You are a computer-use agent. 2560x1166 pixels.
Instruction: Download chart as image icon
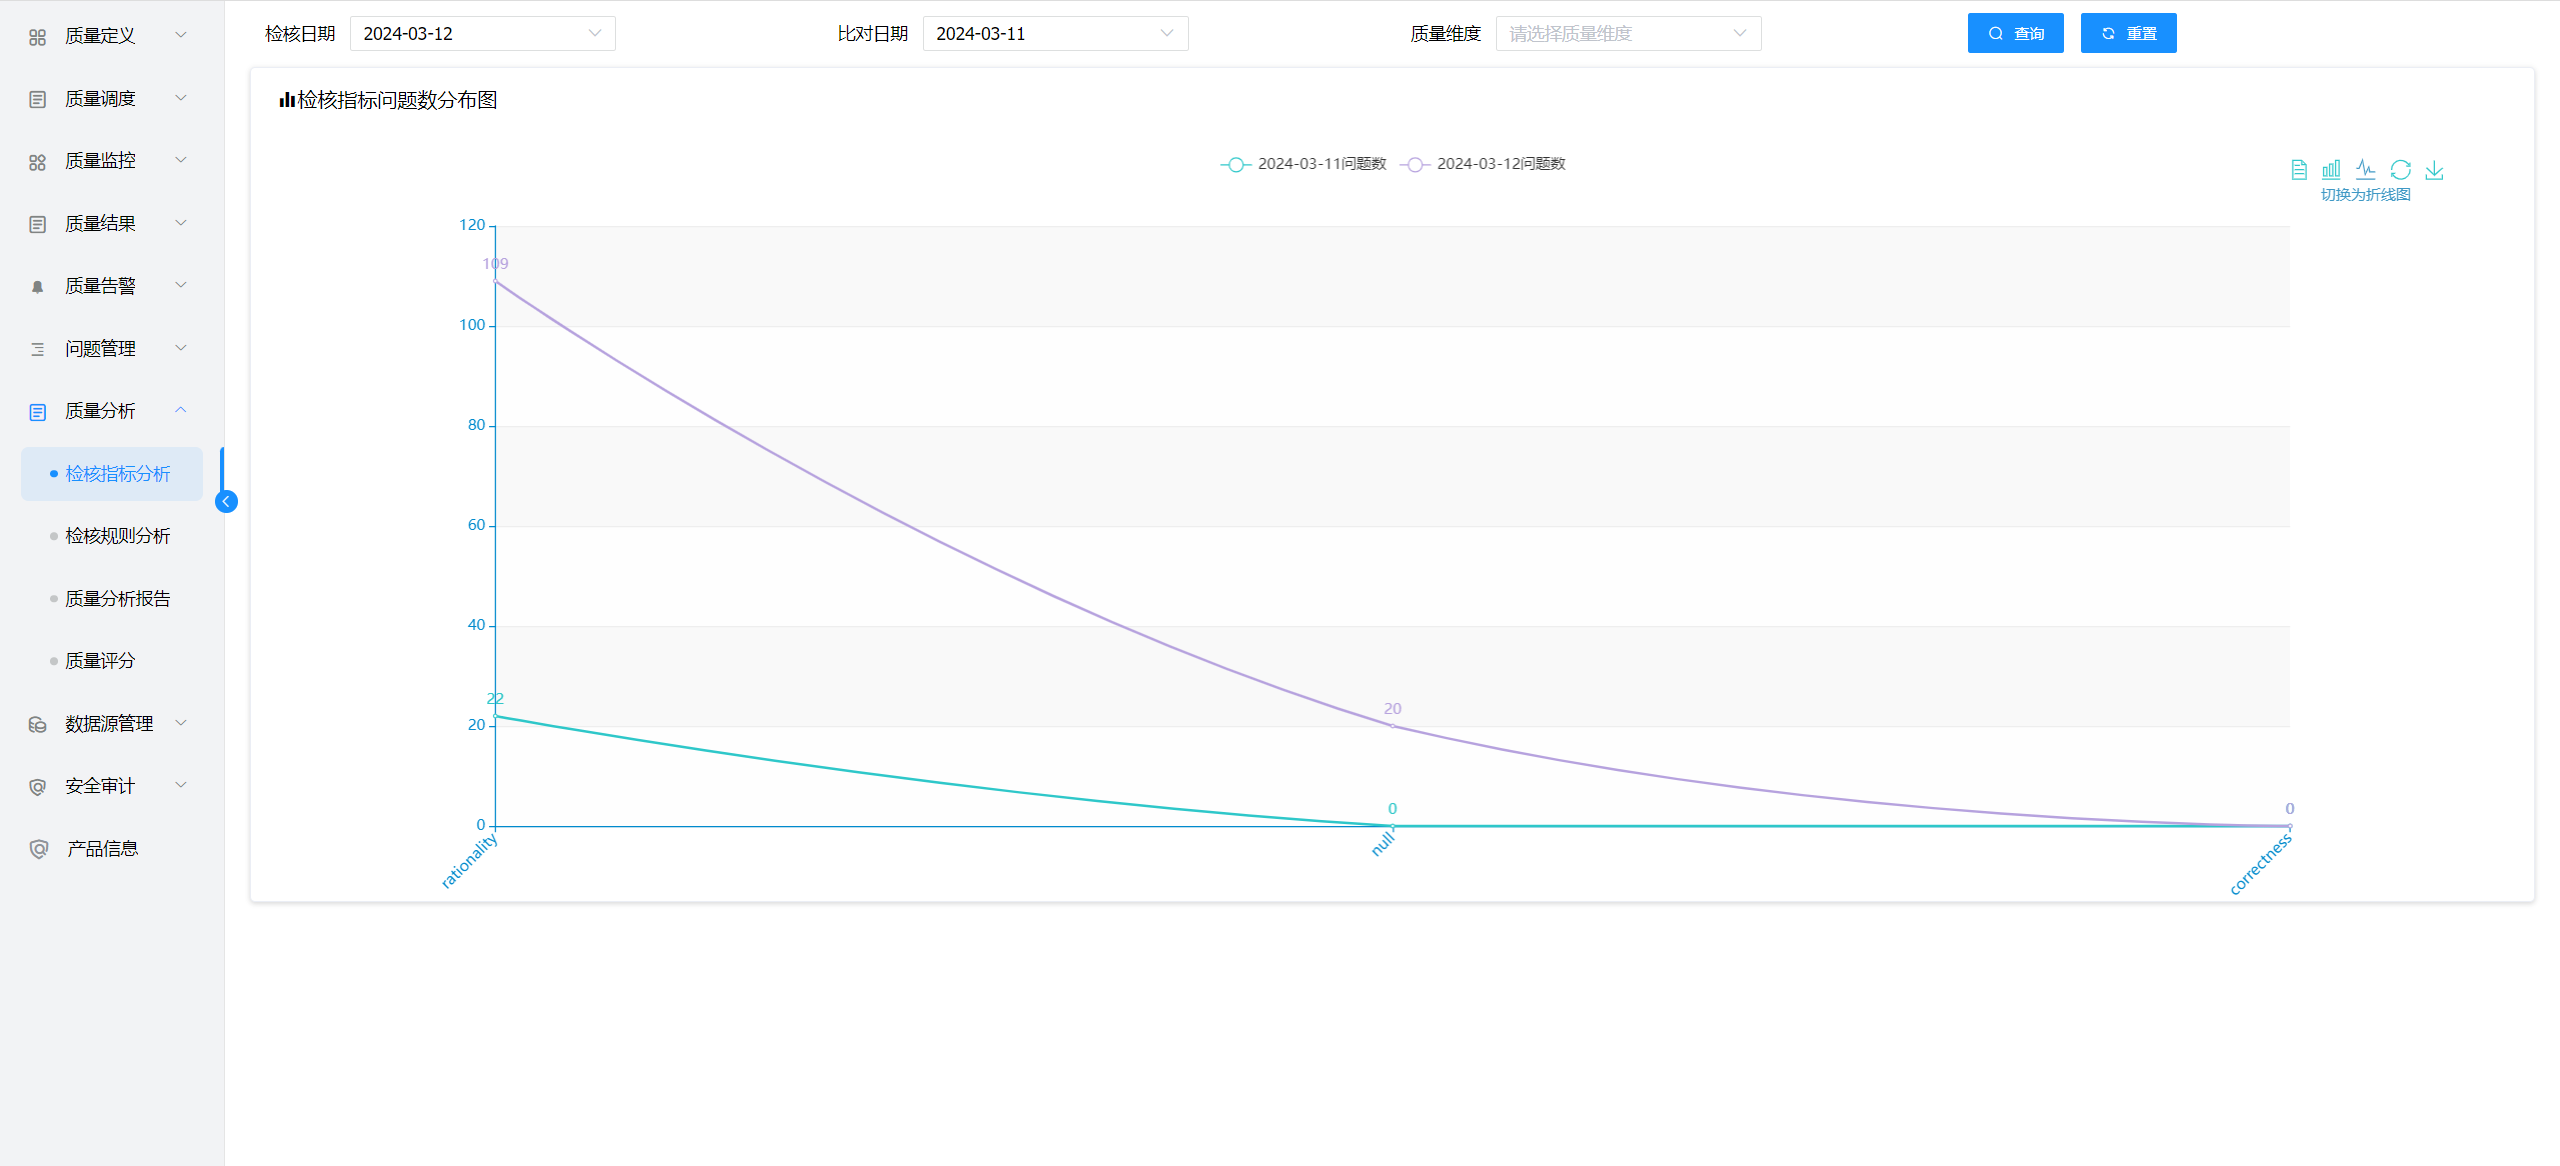click(x=2434, y=170)
